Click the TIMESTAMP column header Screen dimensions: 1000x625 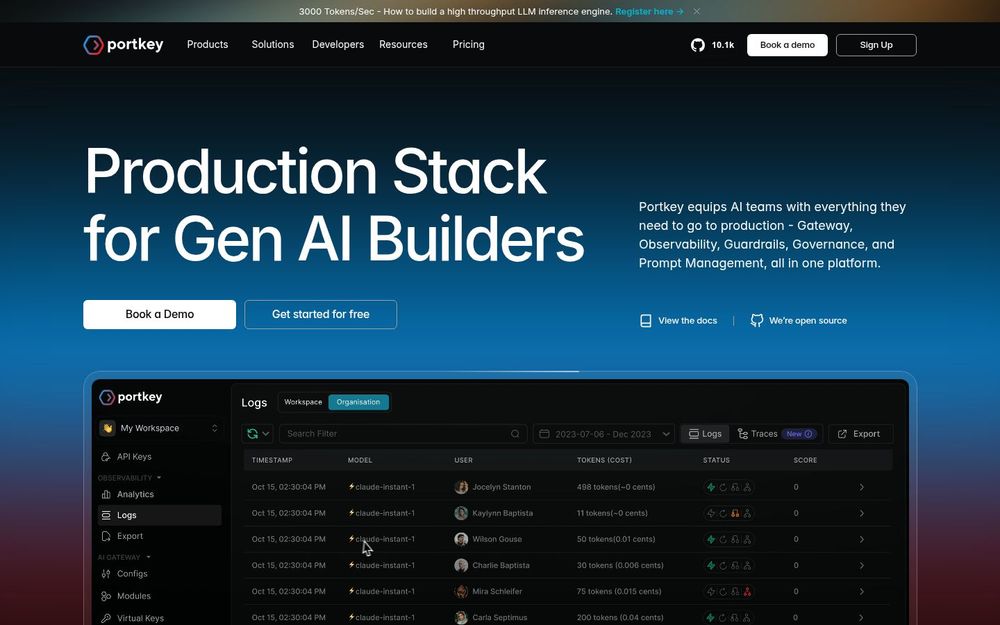pos(272,460)
